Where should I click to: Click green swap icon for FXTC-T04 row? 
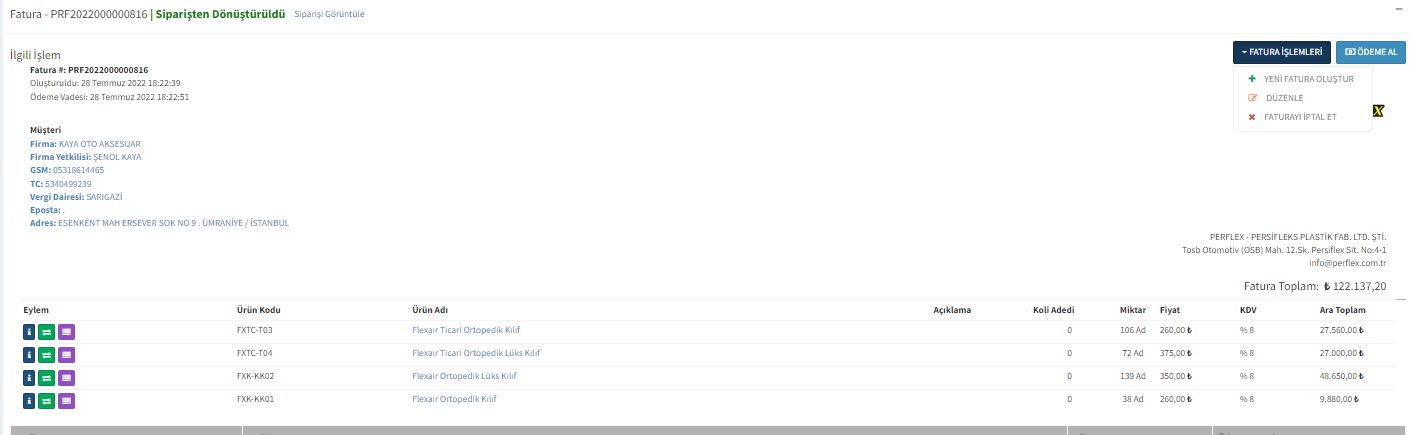[47, 354]
